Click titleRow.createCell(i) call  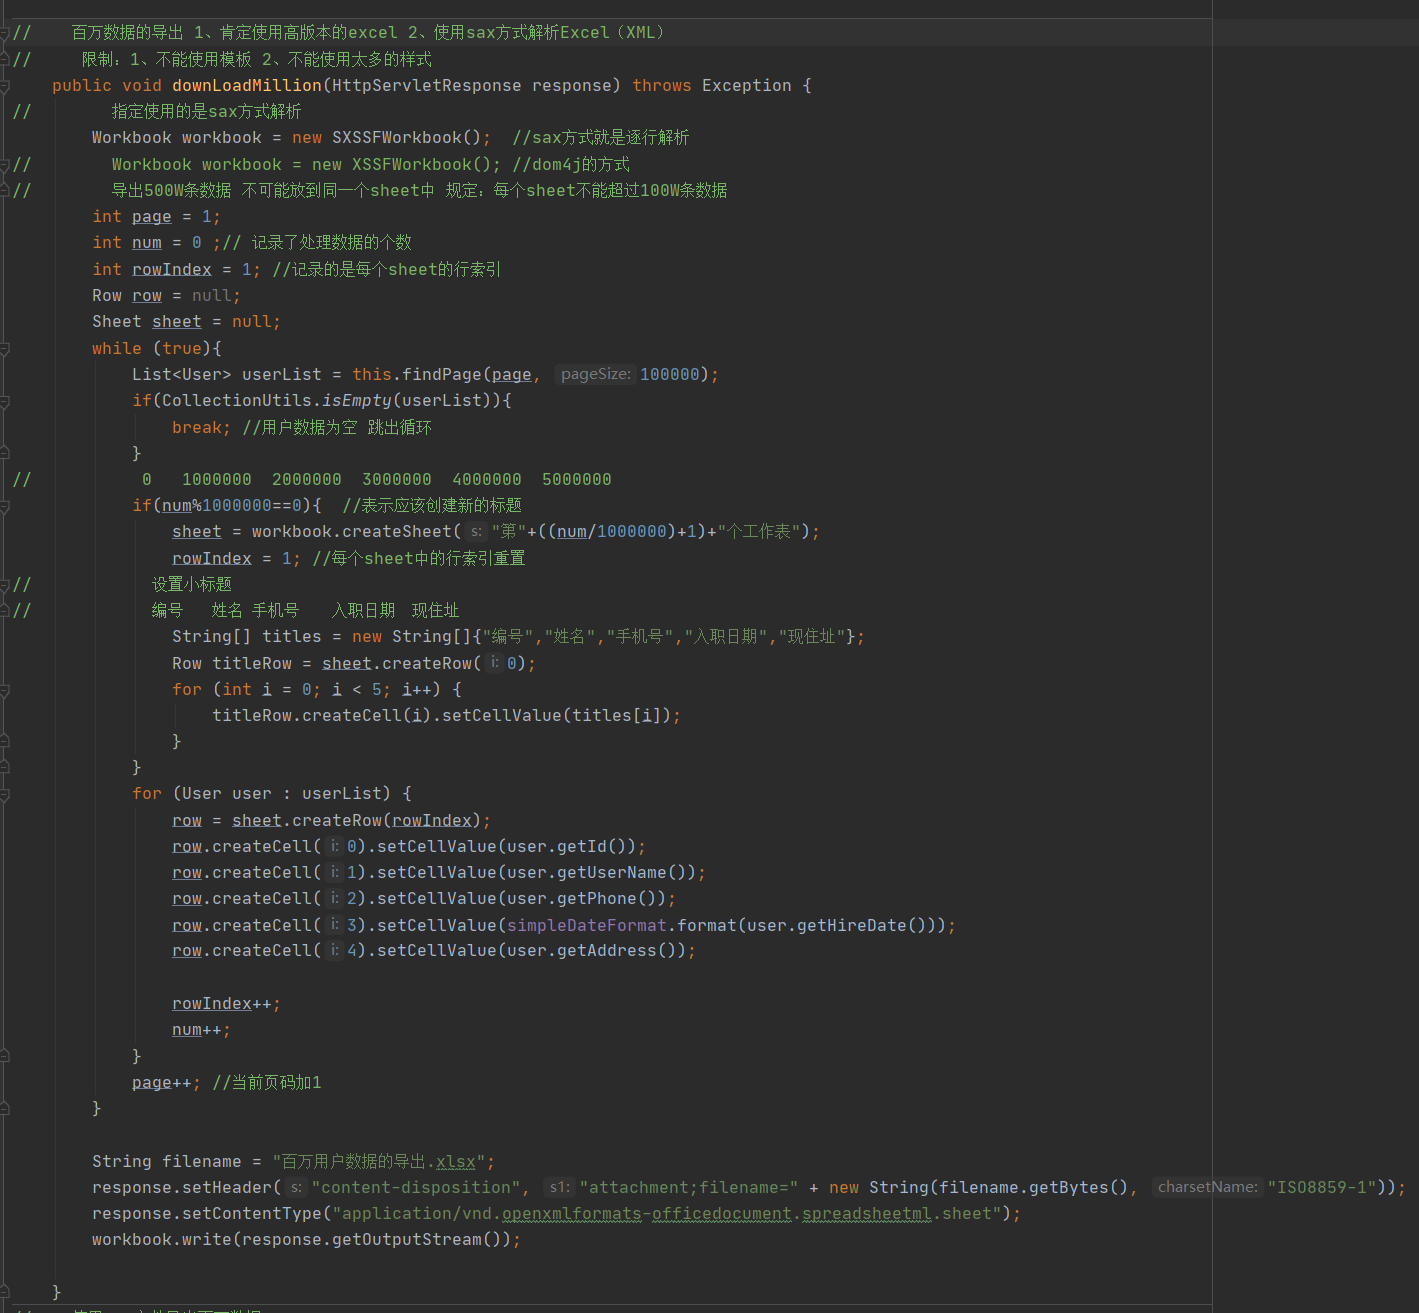tap(322, 716)
